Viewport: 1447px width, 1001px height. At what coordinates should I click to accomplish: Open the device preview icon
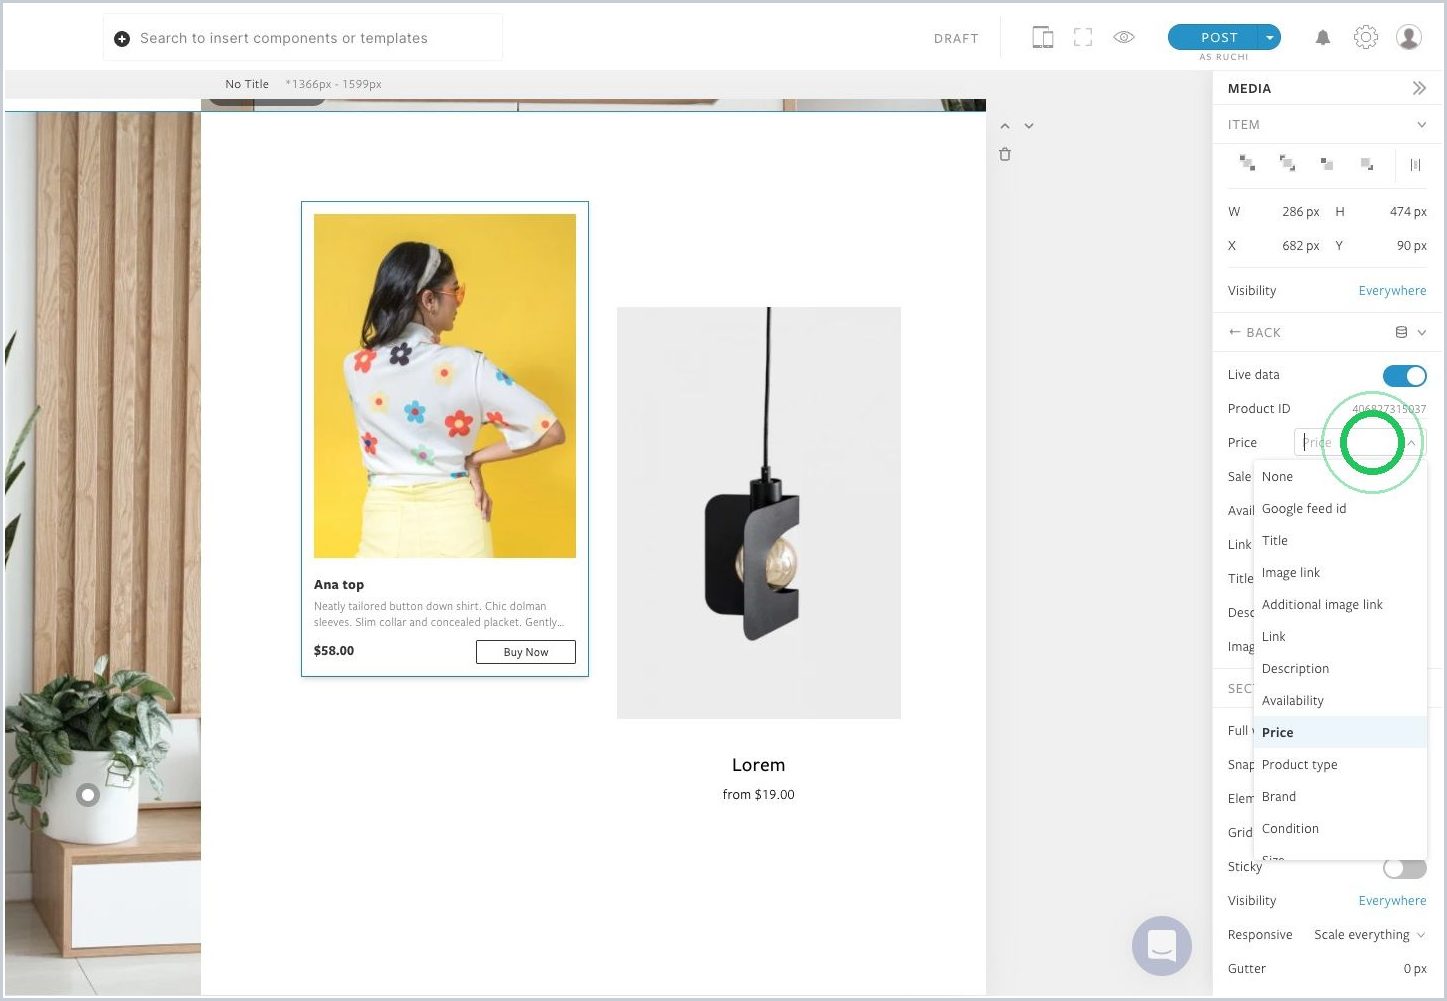point(1043,38)
